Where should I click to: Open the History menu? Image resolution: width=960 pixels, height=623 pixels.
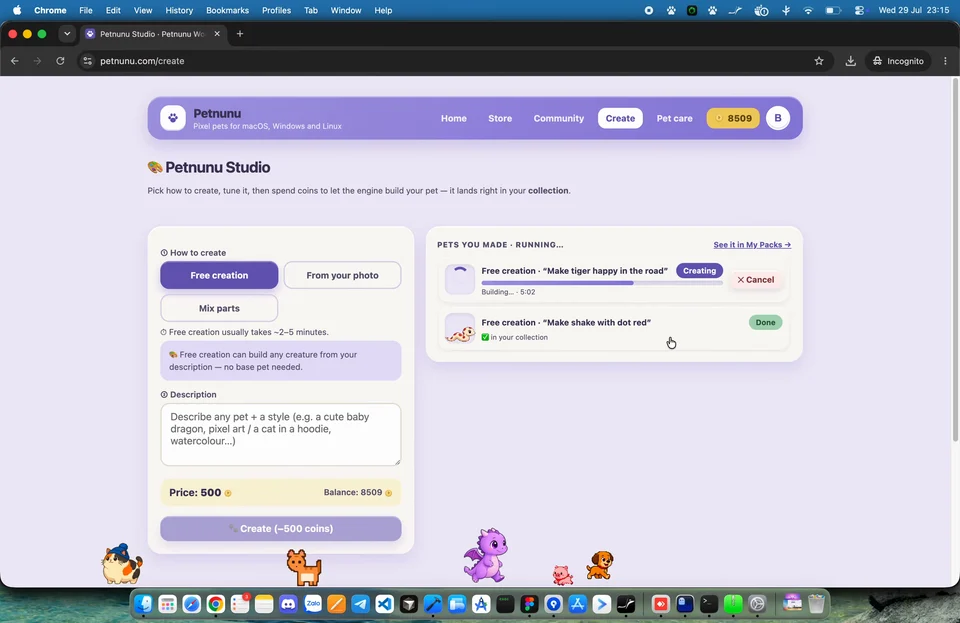pos(179,10)
